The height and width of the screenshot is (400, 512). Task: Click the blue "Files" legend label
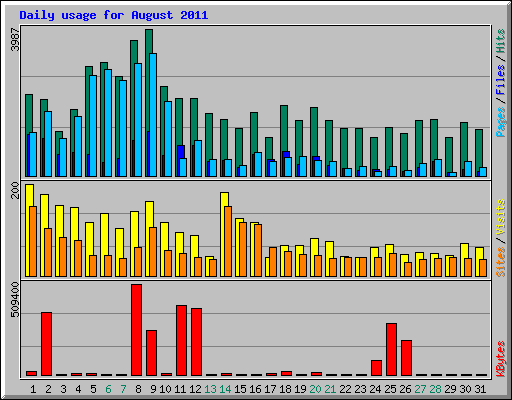coord(501,80)
